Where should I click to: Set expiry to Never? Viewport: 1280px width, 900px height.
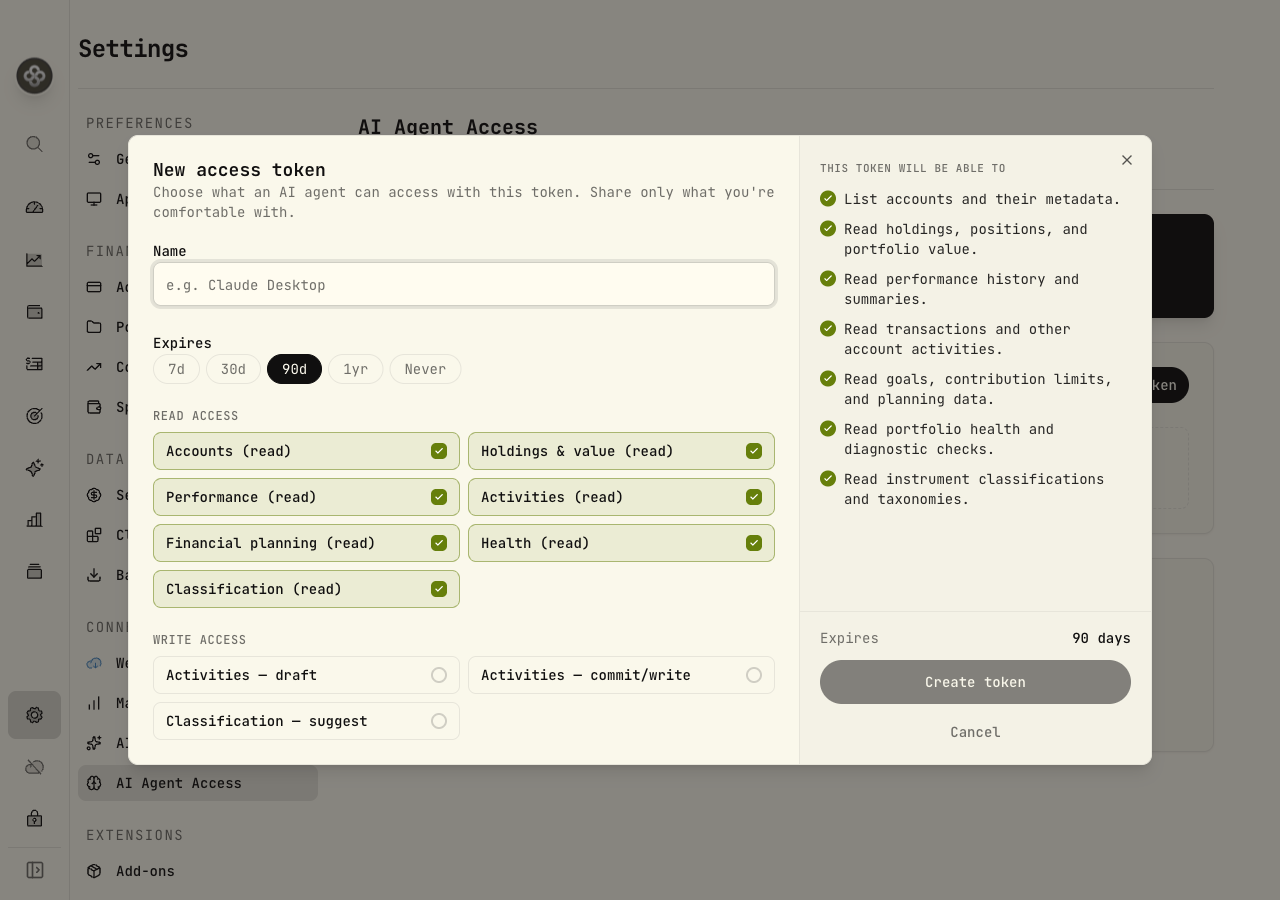[425, 369]
